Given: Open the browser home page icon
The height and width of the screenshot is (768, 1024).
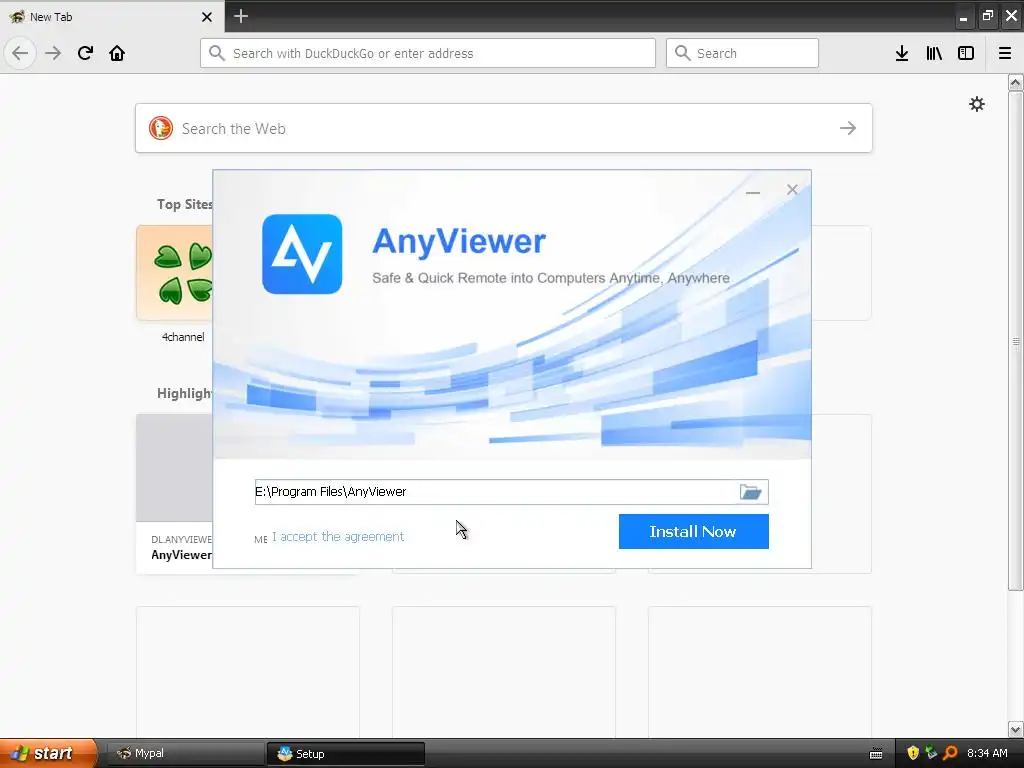Looking at the screenshot, I should [117, 53].
